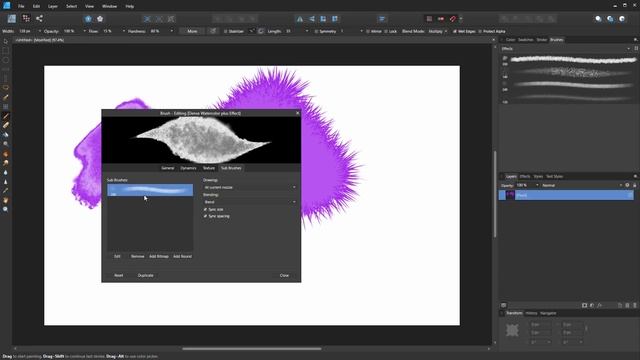Select the Move tool in left toolbar
The width and height of the screenshot is (640, 360).
[x=5, y=42]
